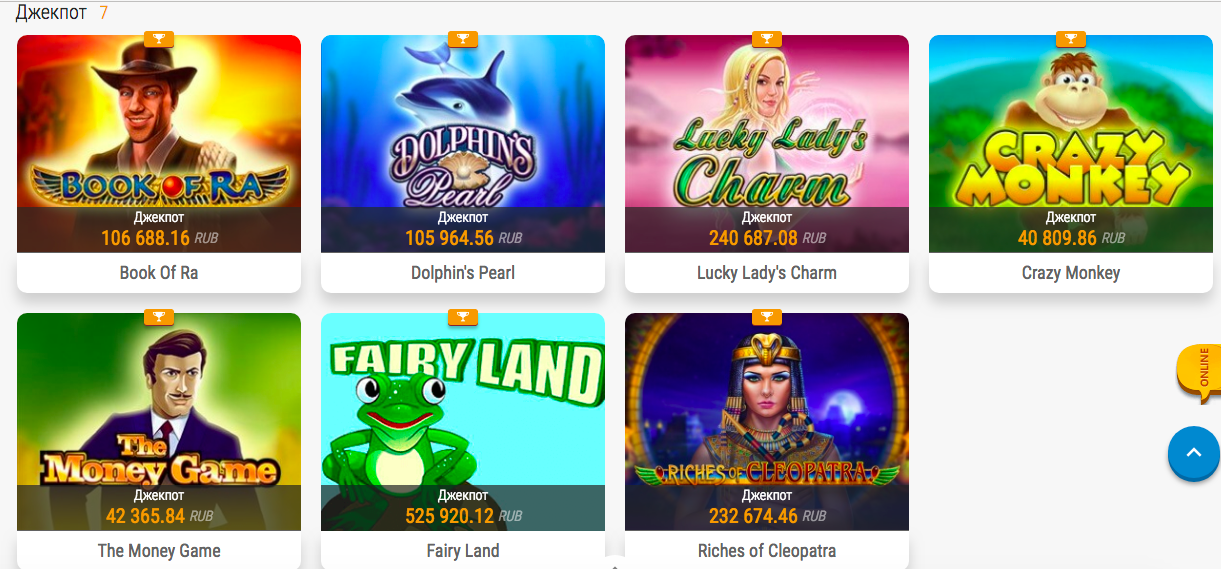Open the yellow ONLINE chat bubble
The image size is (1221, 569).
point(1200,371)
